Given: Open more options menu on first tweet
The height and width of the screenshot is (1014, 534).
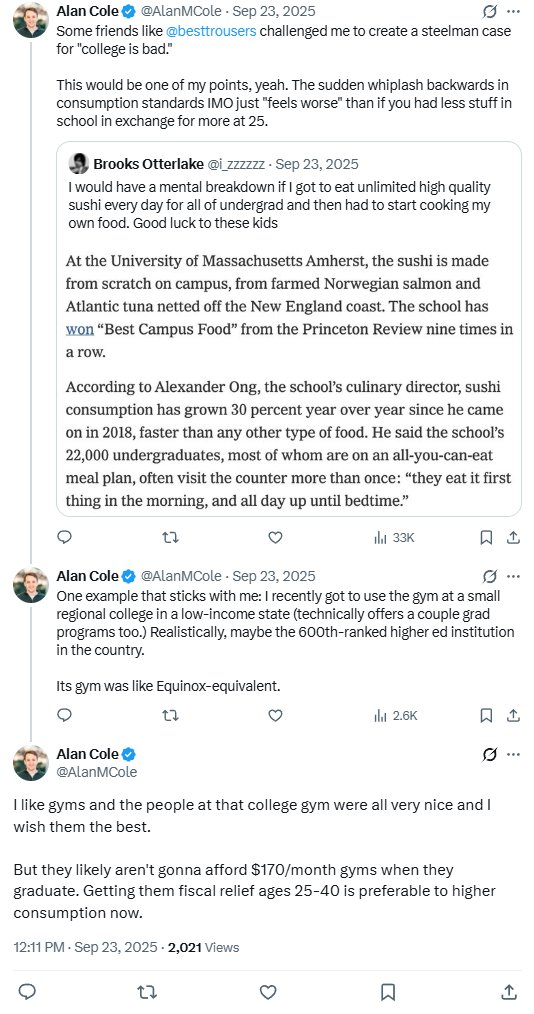Looking at the screenshot, I should pos(513,11).
